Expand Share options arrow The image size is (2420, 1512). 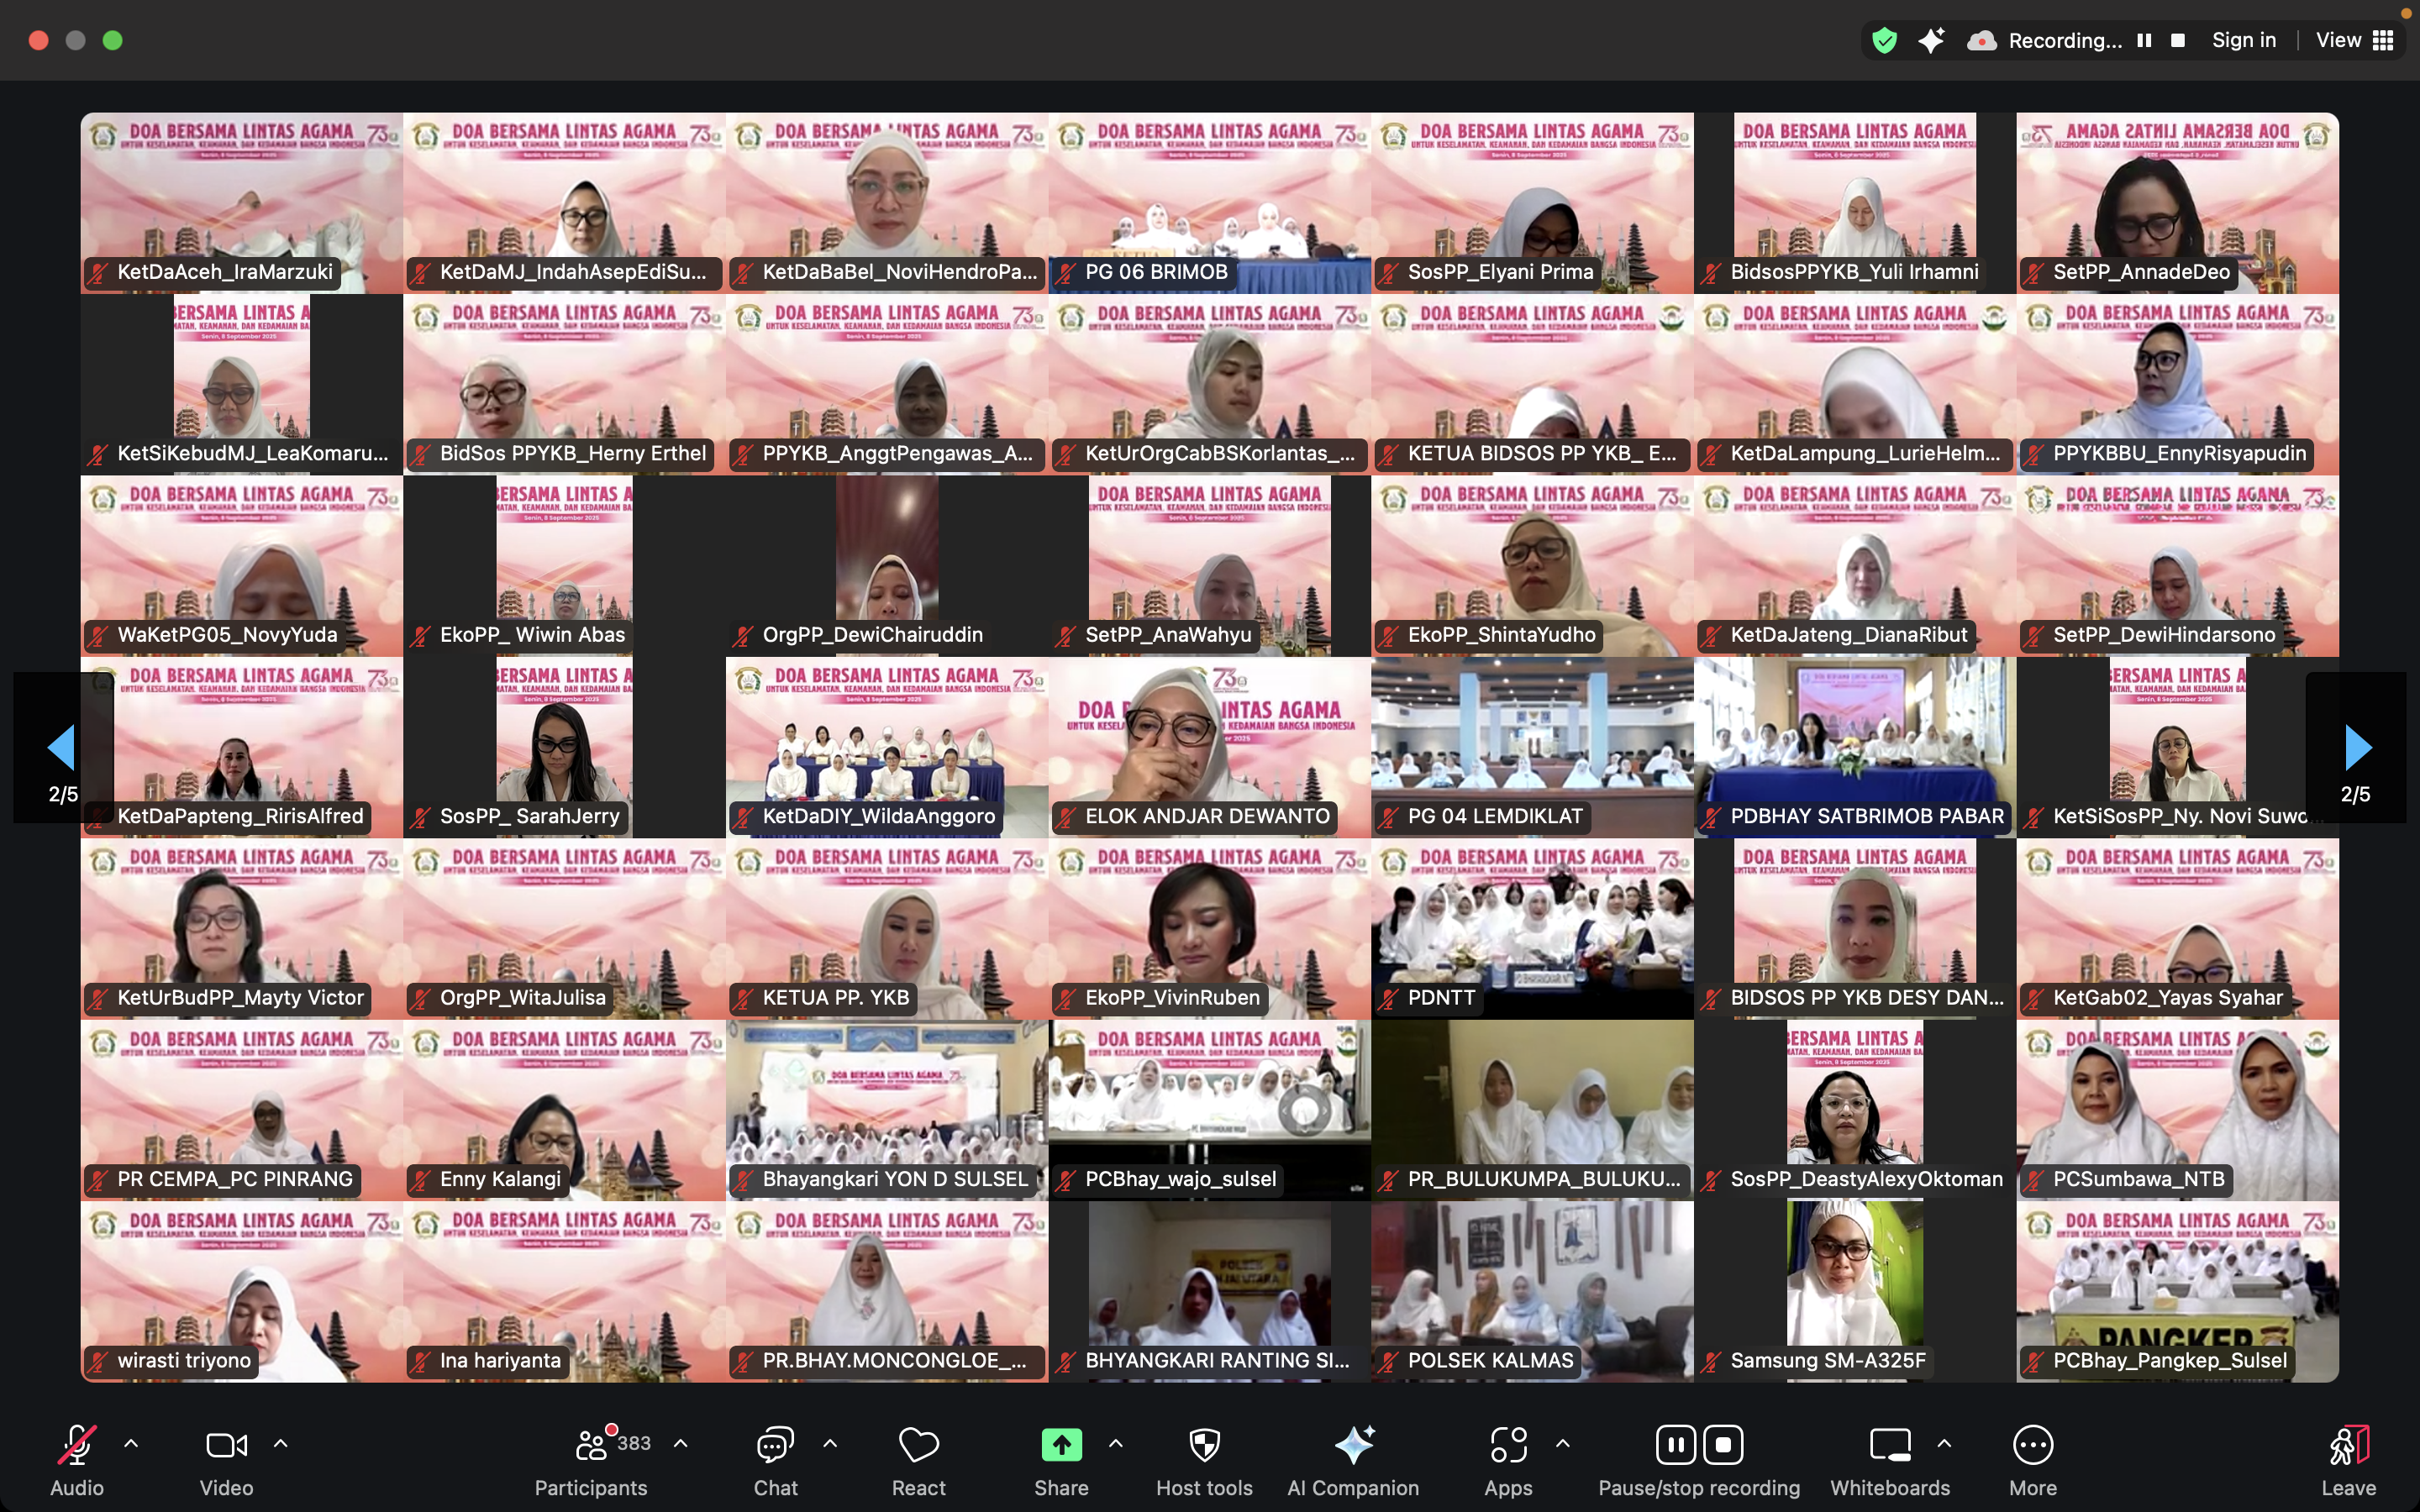point(1116,1444)
